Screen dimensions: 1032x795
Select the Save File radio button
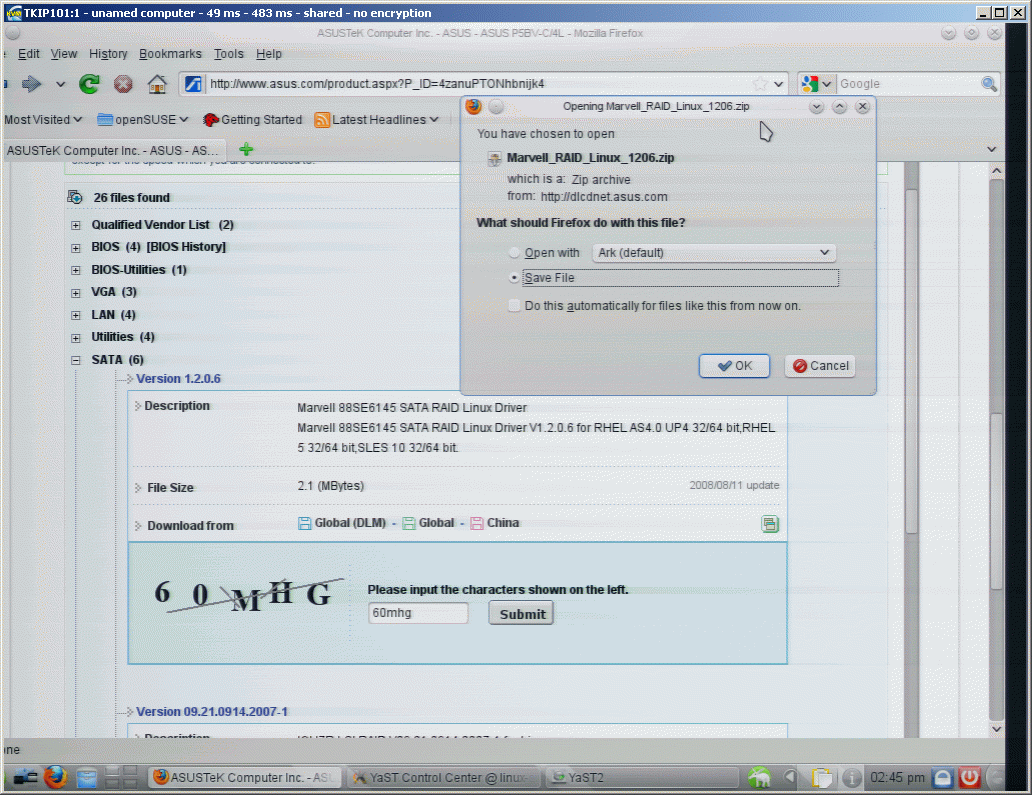coord(514,278)
